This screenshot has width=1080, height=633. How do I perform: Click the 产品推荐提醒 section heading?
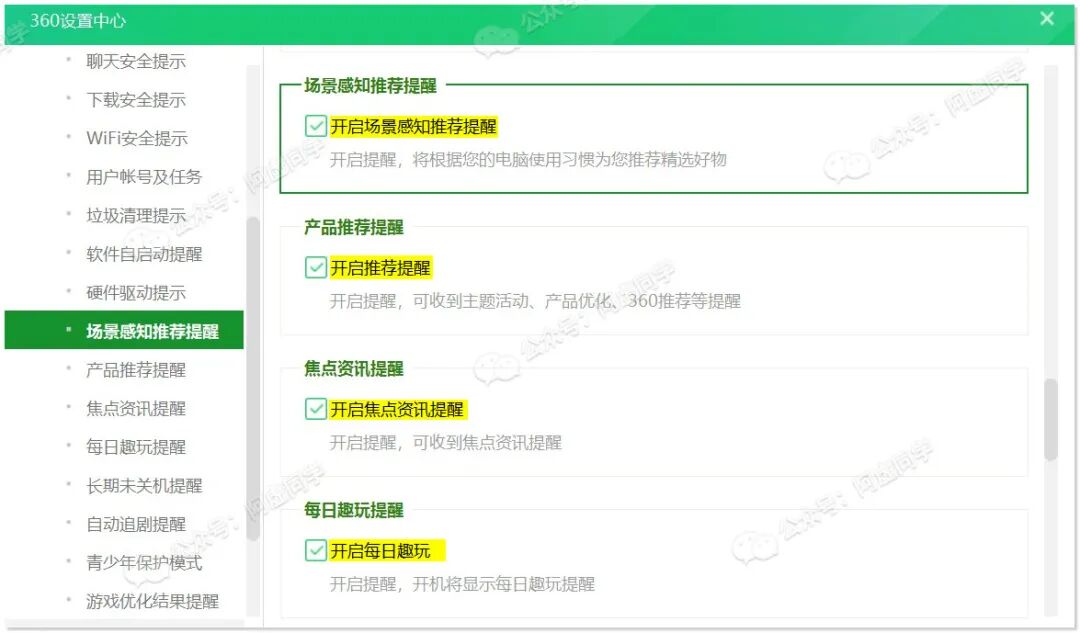tap(354, 227)
